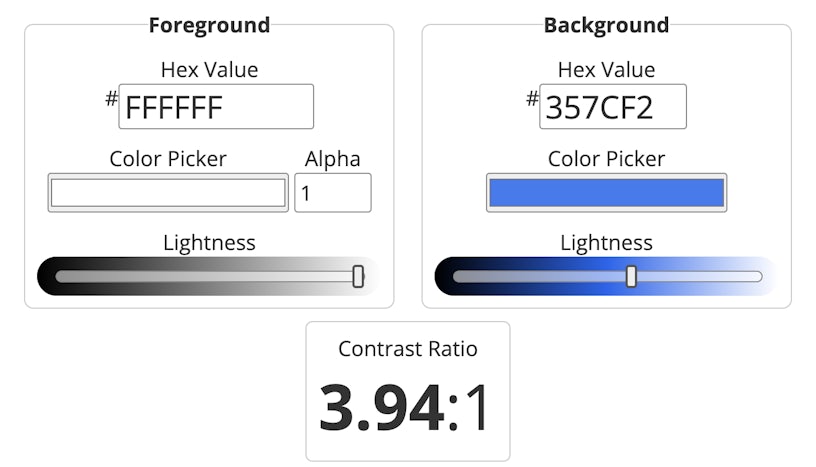
Task: Click the Foreground hex value input field
Action: pos(216,107)
